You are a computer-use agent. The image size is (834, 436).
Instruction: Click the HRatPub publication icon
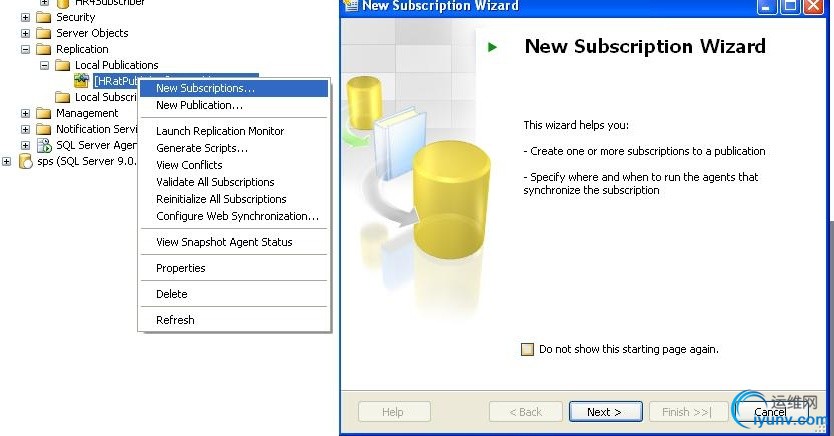(x=81, y=81)
